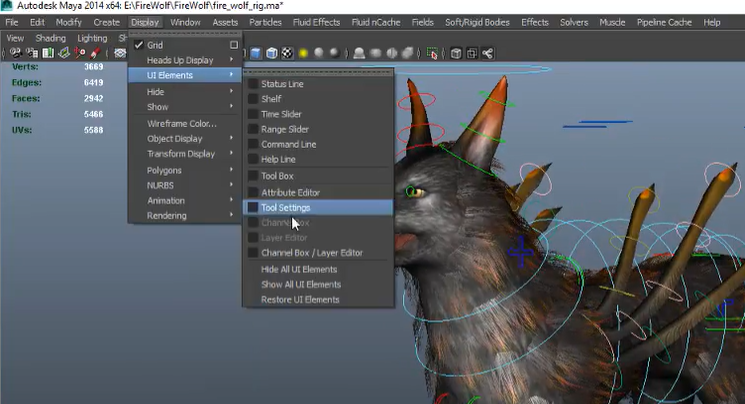Enable the Status Line checkbox
This screenshot has height=404, width=745.
pyautogui.click(x=253, y=84)
